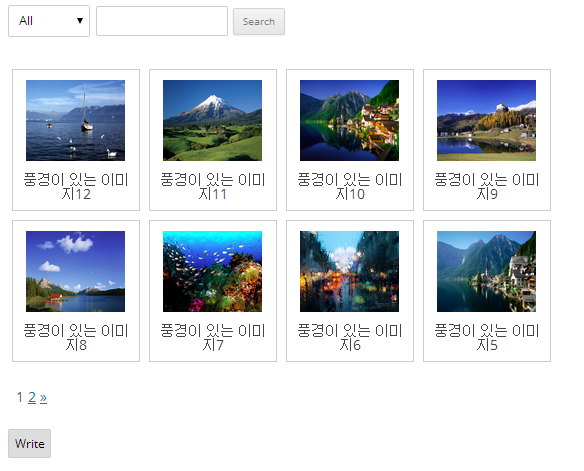Click title 풍경이 있는 이미지8
This screenshot has width=584, height=471.
pos(76,337)
